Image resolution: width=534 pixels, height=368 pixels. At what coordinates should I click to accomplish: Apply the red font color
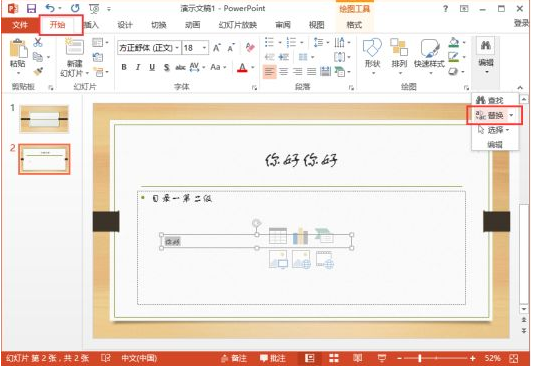coord(242,67)
